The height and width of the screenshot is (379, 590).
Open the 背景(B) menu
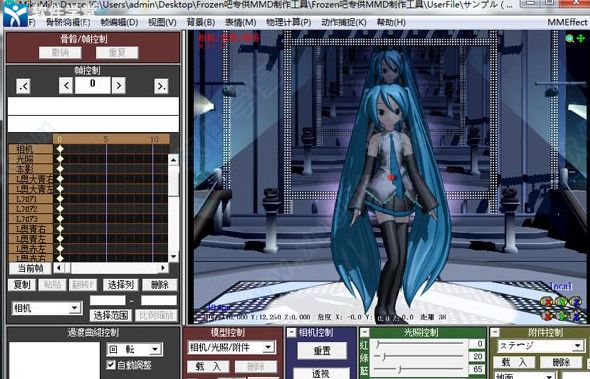coord(201,22)
